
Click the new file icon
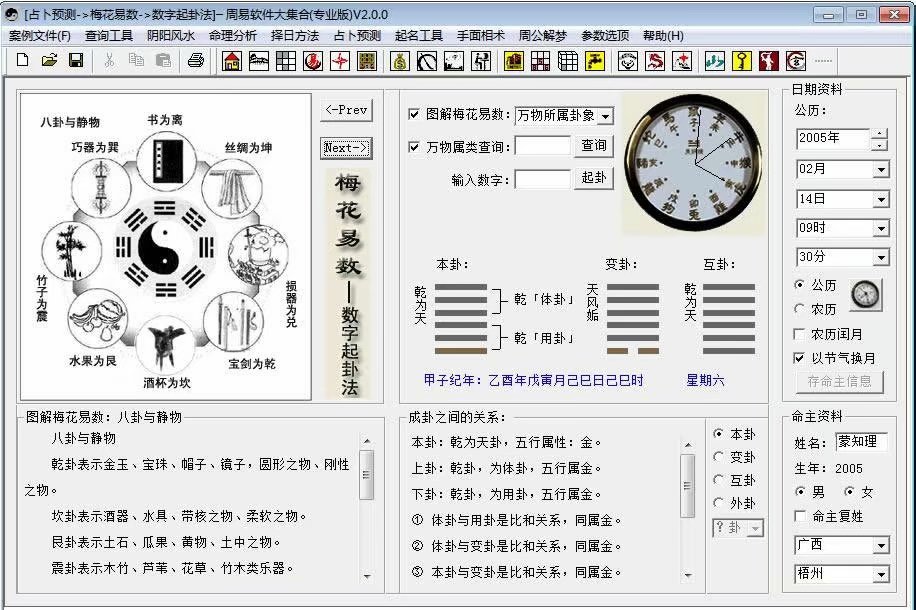pyautogui.click(x=22, y=61)
